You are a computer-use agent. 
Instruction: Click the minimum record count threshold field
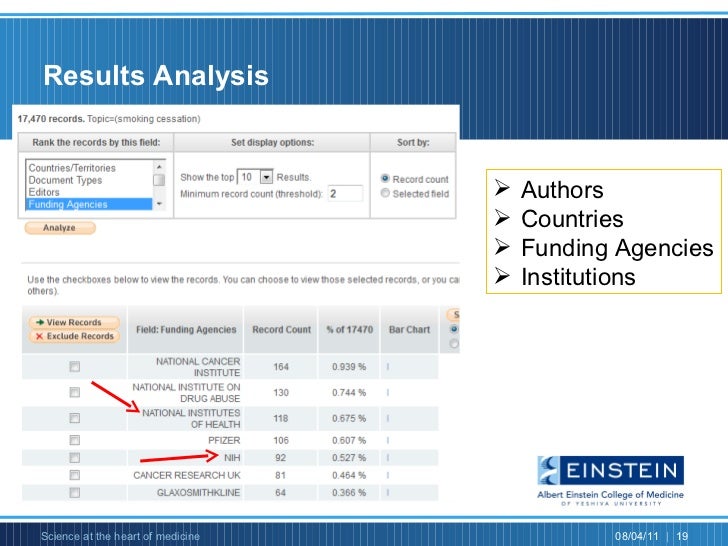(x=345, y=194)
